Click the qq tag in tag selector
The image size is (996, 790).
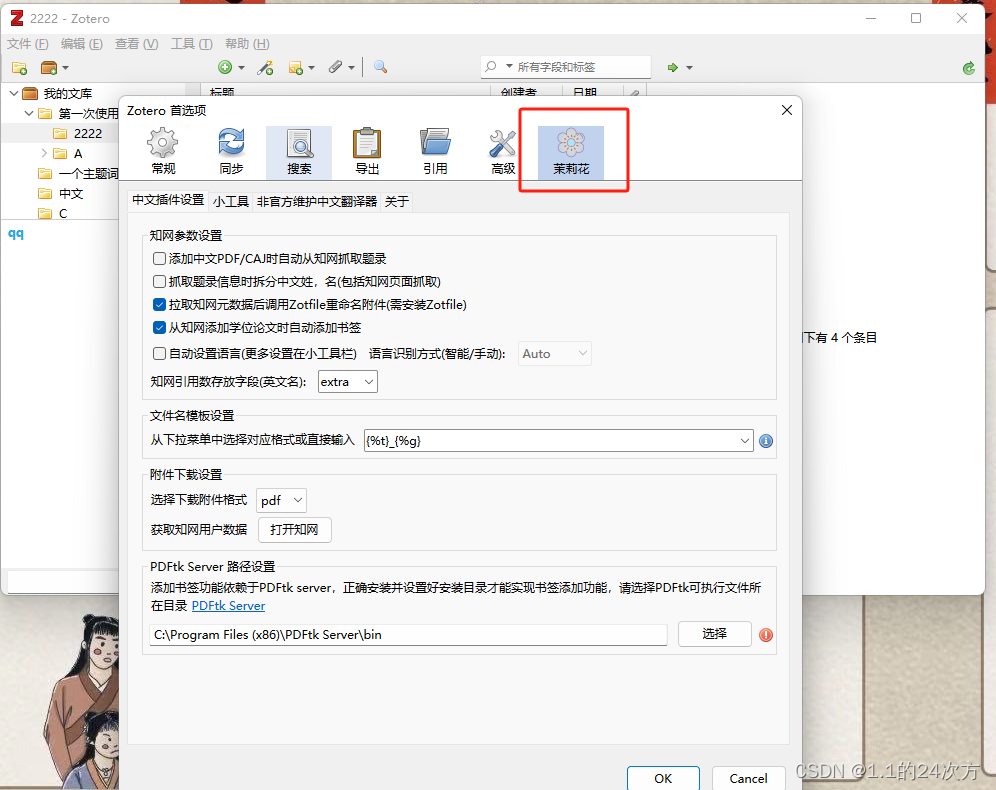coord(16,234)
